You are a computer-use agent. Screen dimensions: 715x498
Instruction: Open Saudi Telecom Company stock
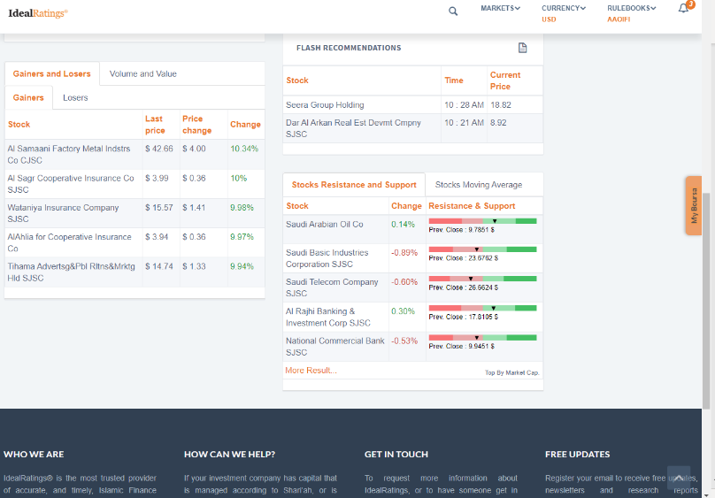332,287
